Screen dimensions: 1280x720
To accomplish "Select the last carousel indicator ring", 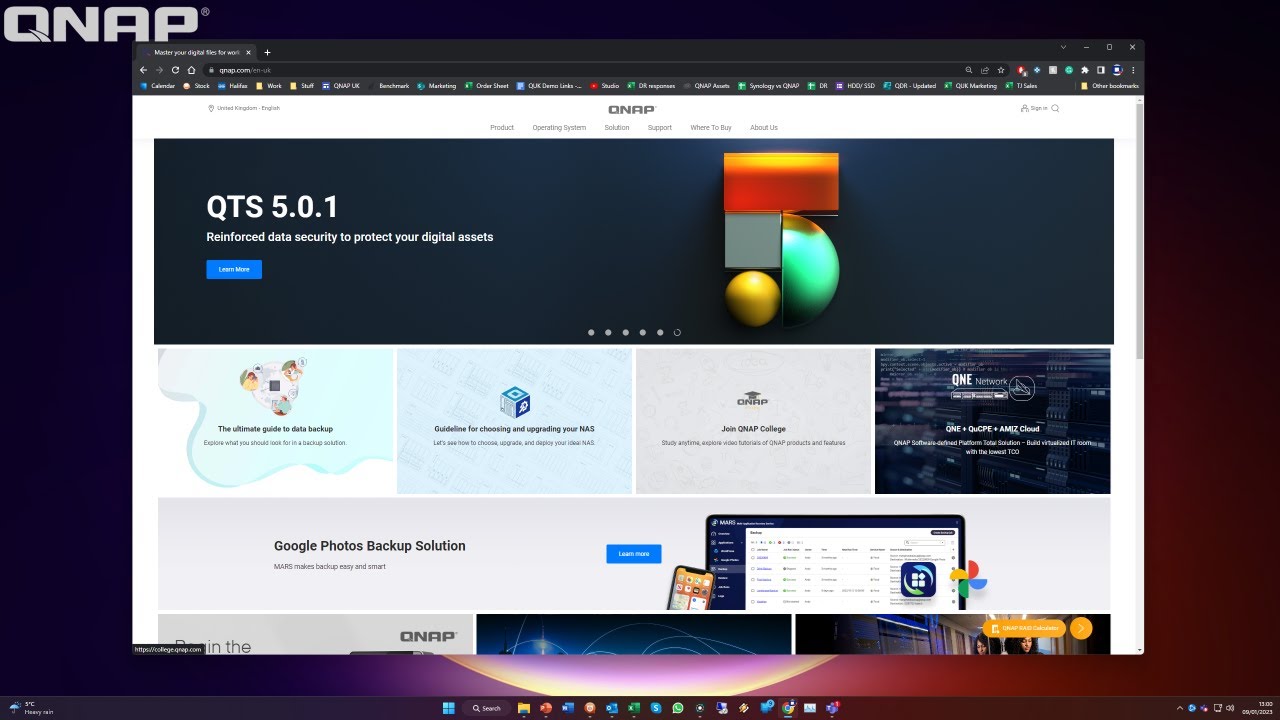I will tap(677, 332).
